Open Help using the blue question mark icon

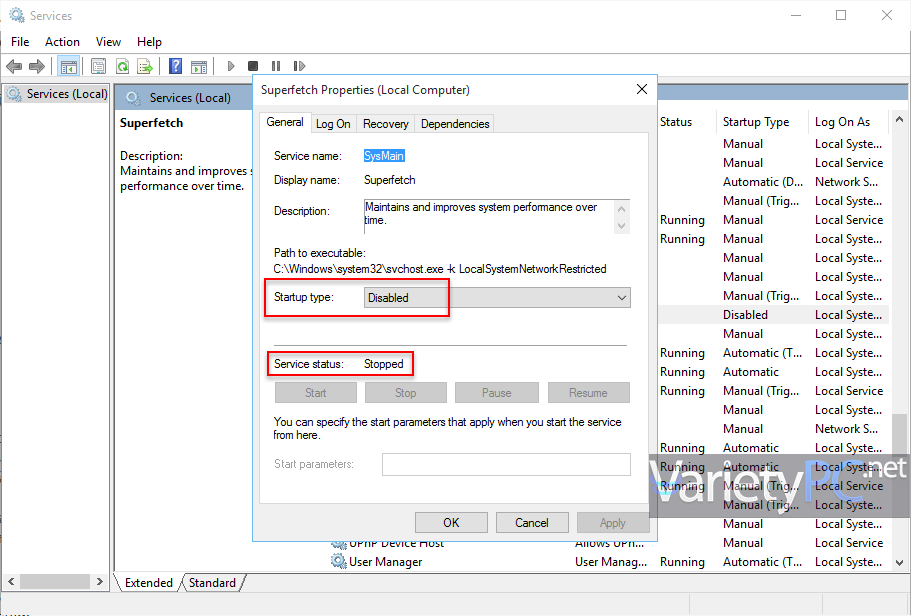click(174, 66)
